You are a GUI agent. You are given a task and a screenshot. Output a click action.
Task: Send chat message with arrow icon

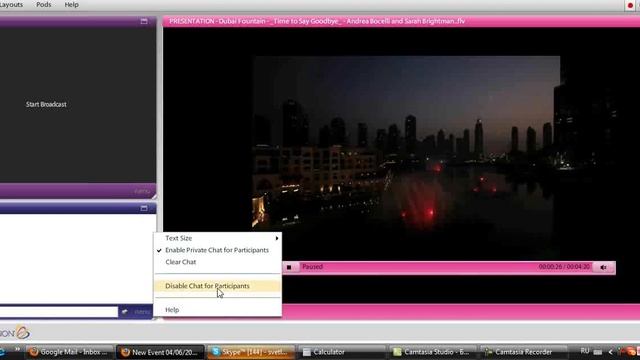tap(125, 312)
